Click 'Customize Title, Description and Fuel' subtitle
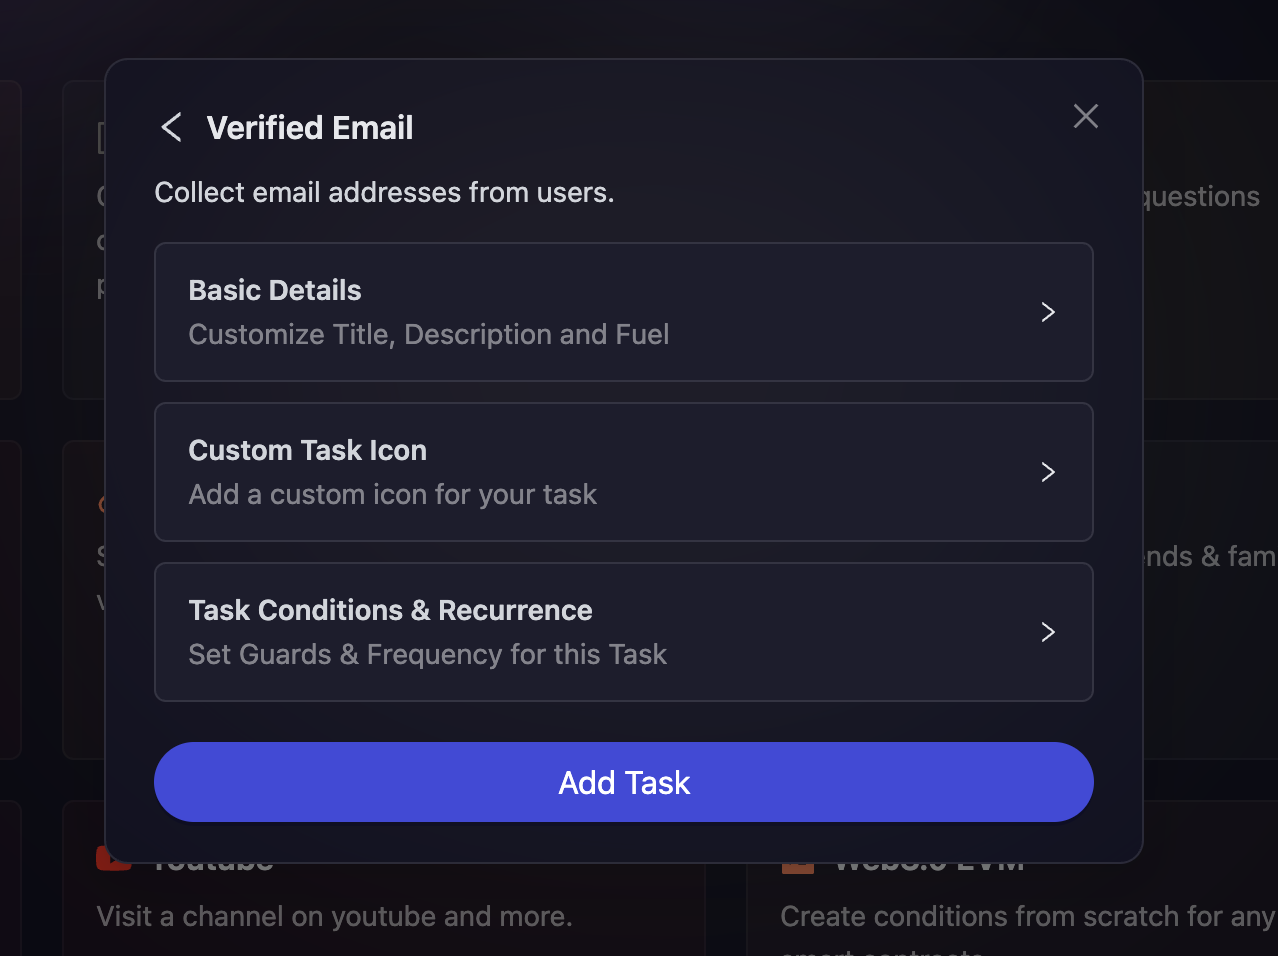This screenshot has width=1278, height=956. click(x=428, y=334)
